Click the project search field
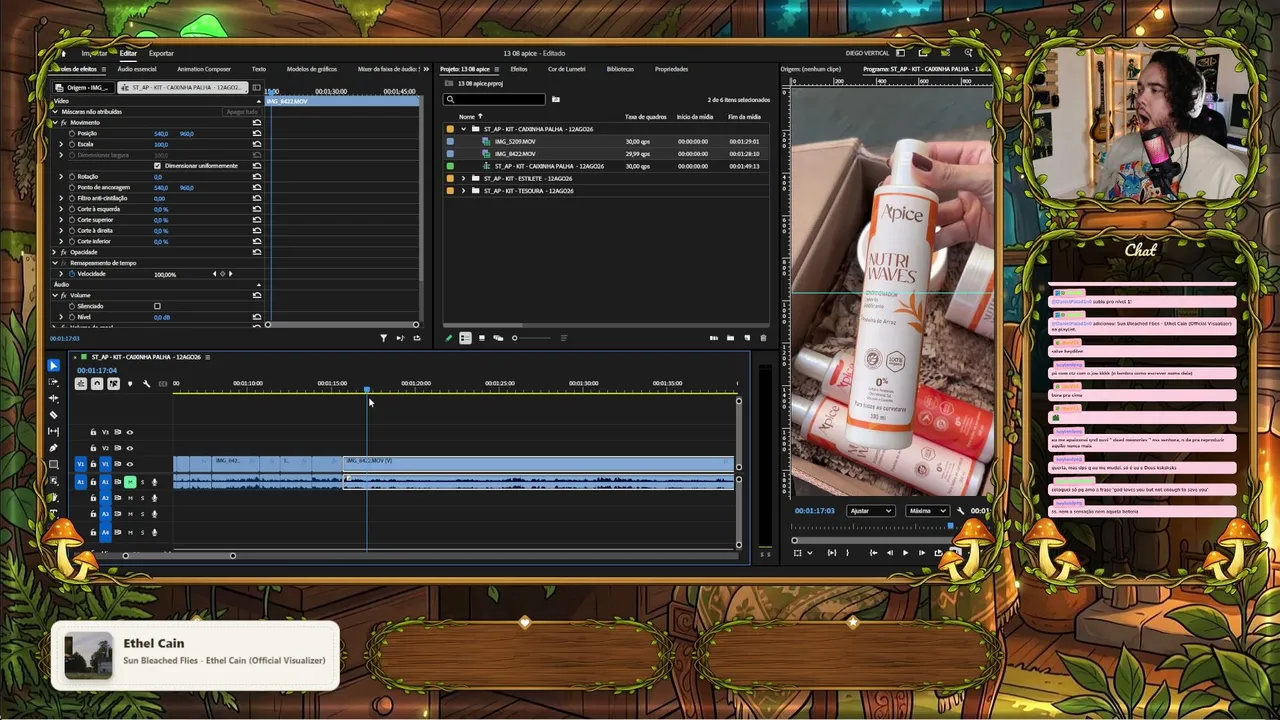This screenshot has width=1280, height=720. tap(496, 99)
